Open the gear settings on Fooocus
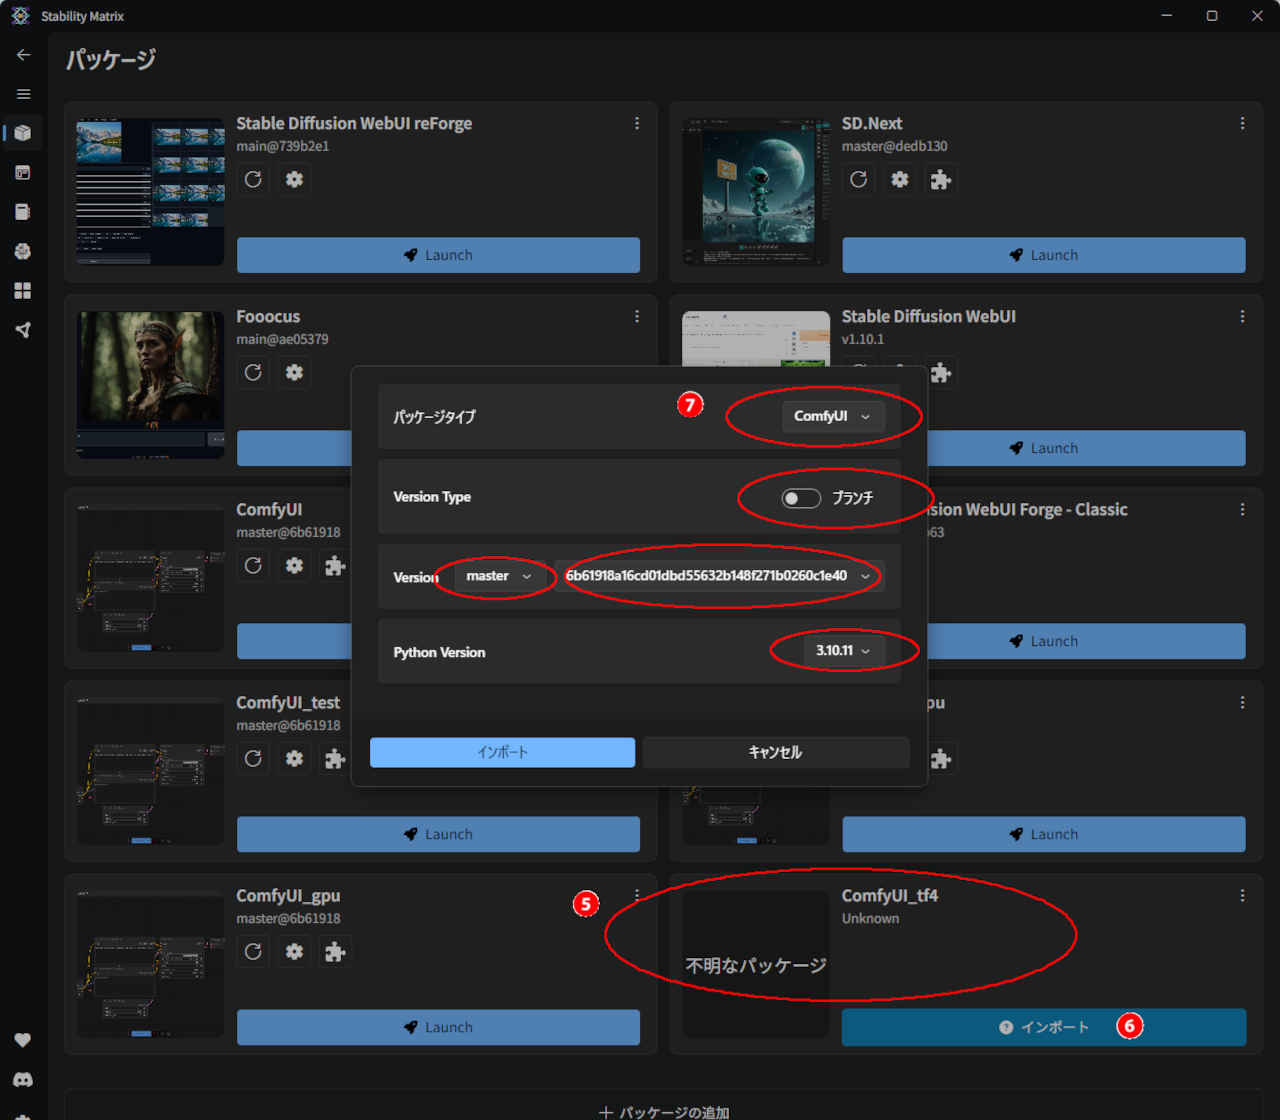The width and height of the screenshot is (1280, 1120). (x=294, y=372)
